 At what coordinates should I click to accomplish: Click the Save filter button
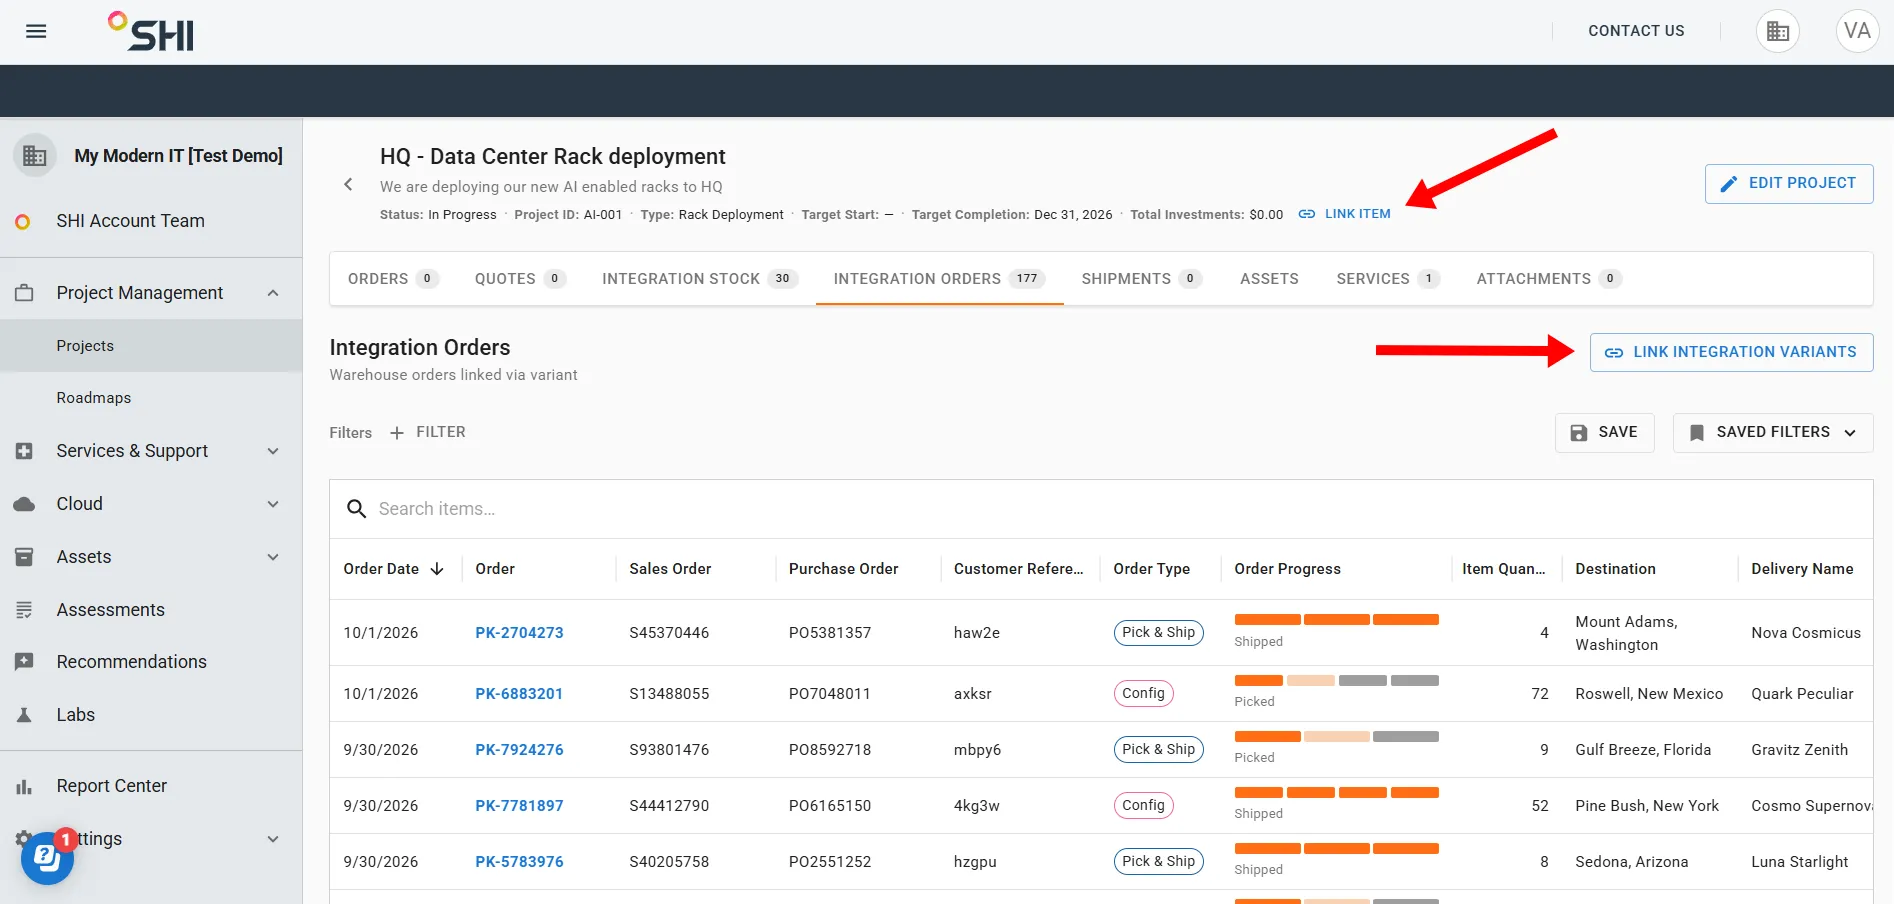tap(1604, 433)
